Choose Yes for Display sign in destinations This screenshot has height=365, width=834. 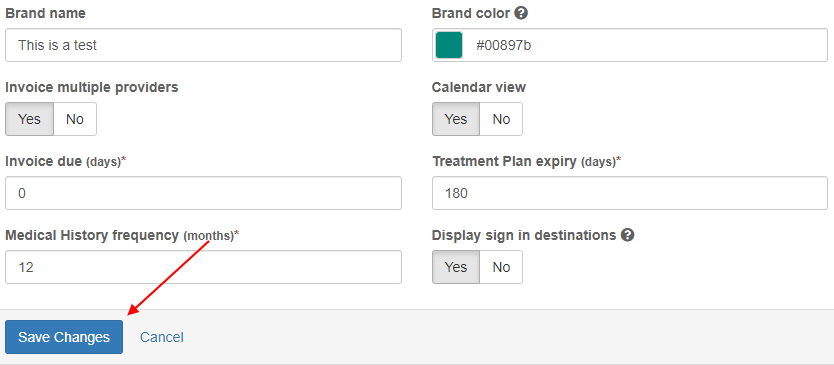click(456, 267)
